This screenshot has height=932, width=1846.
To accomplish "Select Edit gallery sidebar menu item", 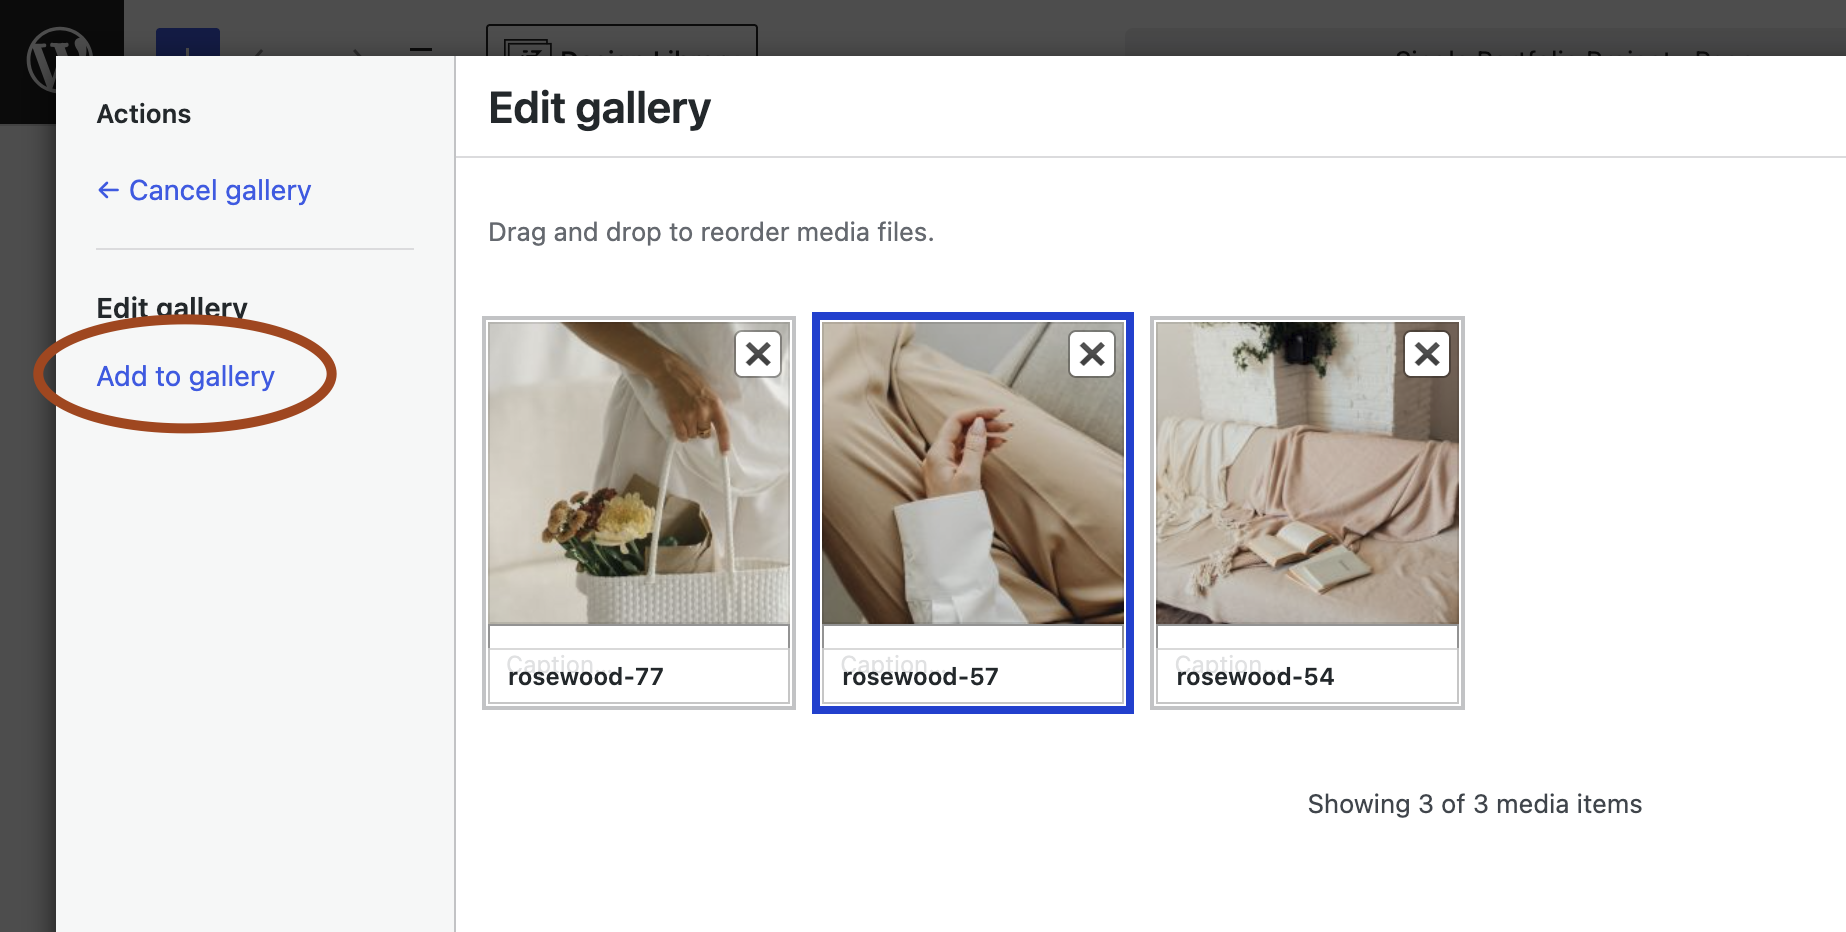I will [172, 307].
